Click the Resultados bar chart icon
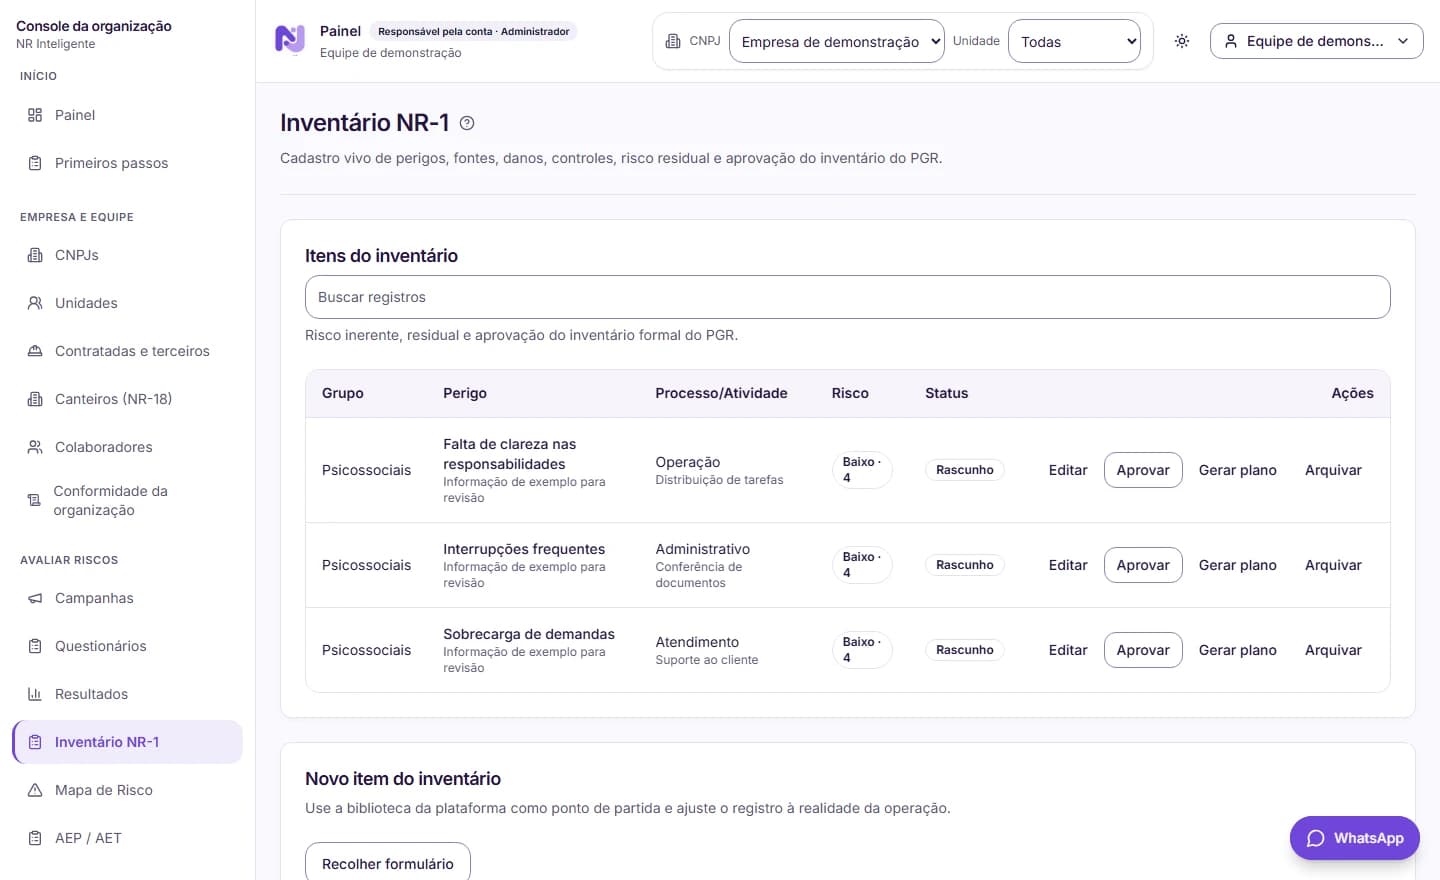The height and width of the screenshot is (880, 1440). point(35,694)
